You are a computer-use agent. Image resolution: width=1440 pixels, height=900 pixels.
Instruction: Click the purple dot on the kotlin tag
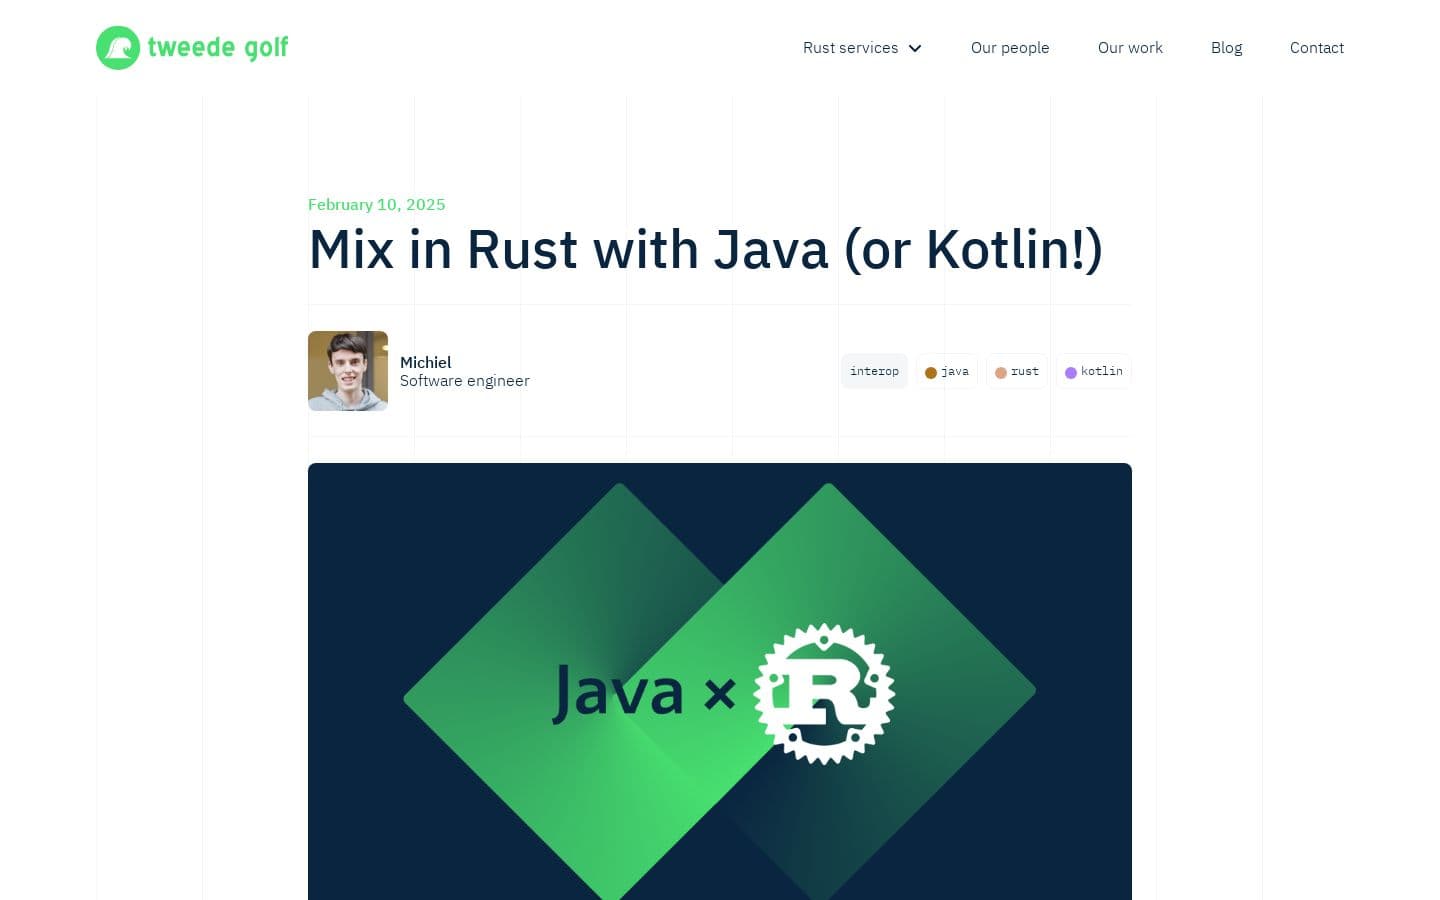pyautogui.click(x=1071, y=372)
